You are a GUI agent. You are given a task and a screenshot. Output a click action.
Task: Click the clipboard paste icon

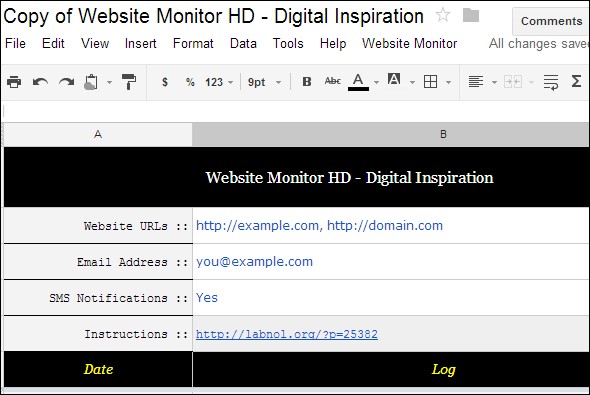point(91,82)
